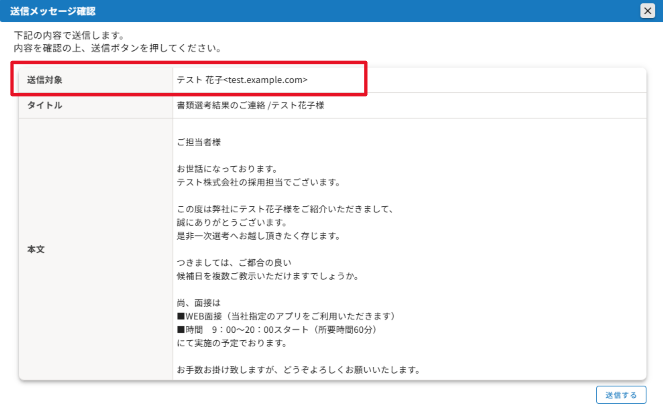Click the line テスト株式会社の採用担当でございます。
This screenshot has height=412, width=663.
258,183
